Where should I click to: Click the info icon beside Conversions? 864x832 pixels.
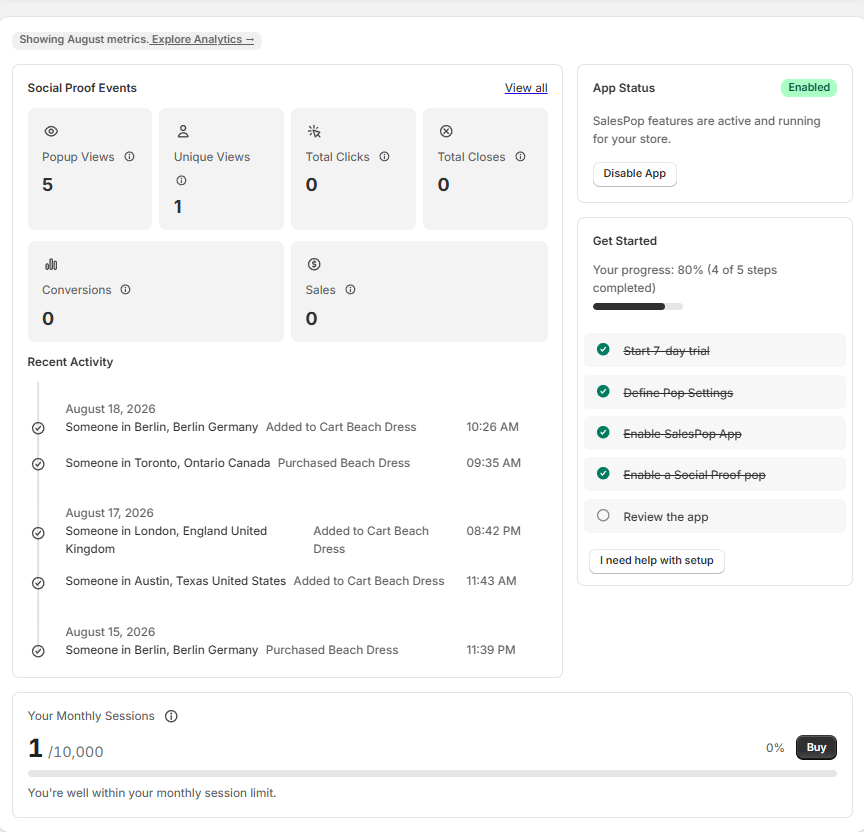pyautogui.click(x=126, y=289)
